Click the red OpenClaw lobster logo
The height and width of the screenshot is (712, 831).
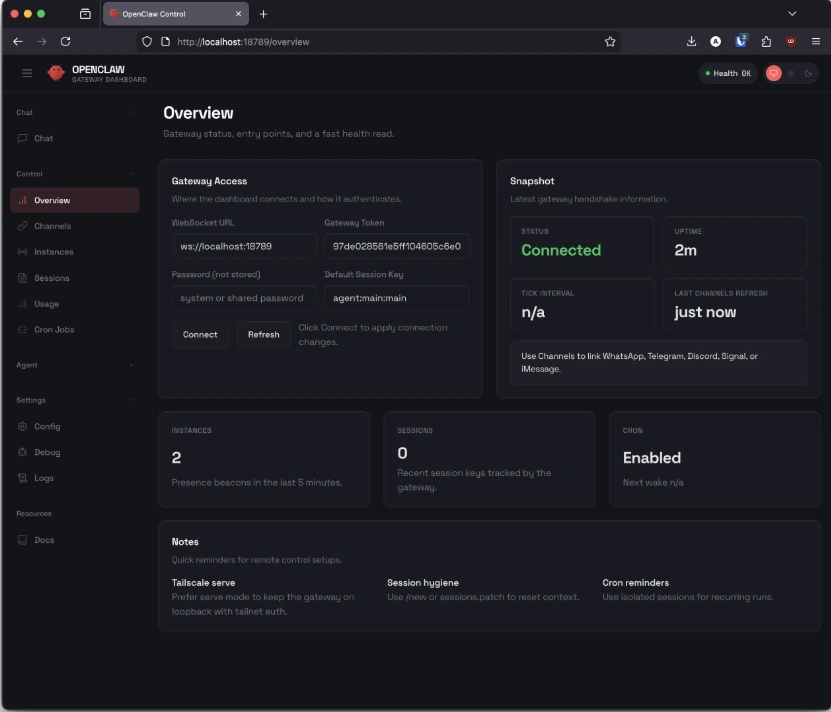56,73
